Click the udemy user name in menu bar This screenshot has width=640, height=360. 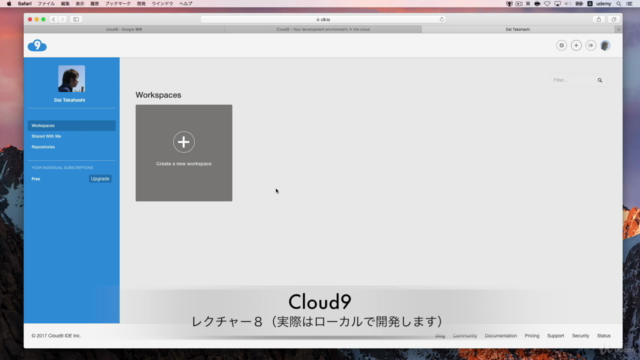[603, 4]
